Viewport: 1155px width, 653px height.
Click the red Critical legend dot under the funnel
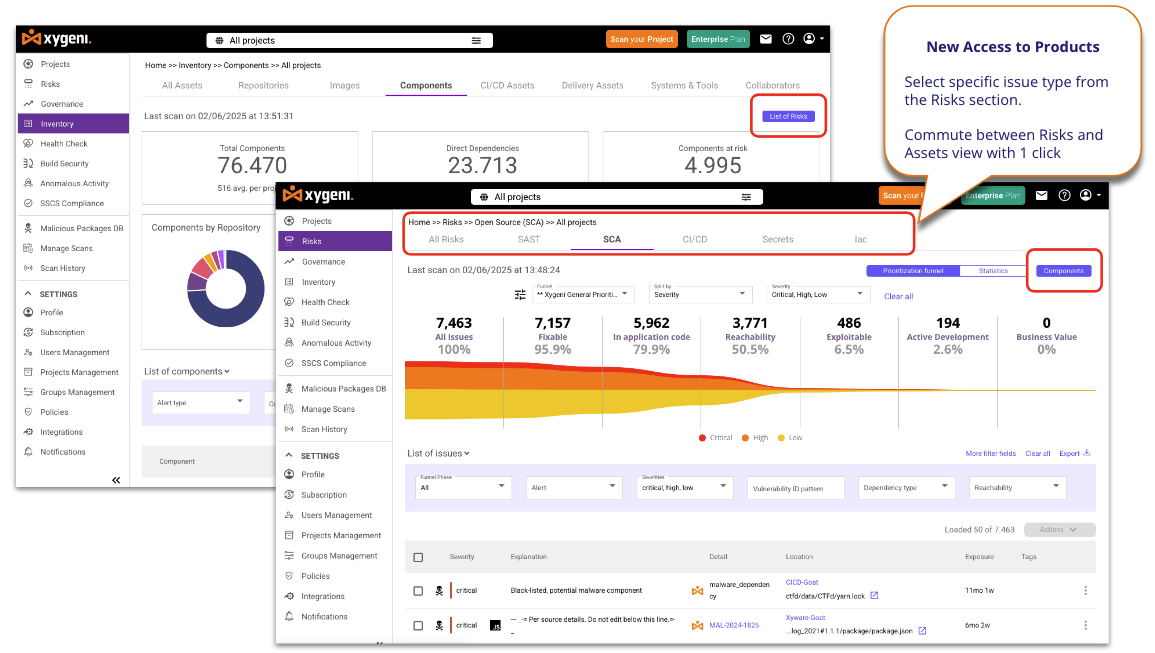tap(702, 438)
